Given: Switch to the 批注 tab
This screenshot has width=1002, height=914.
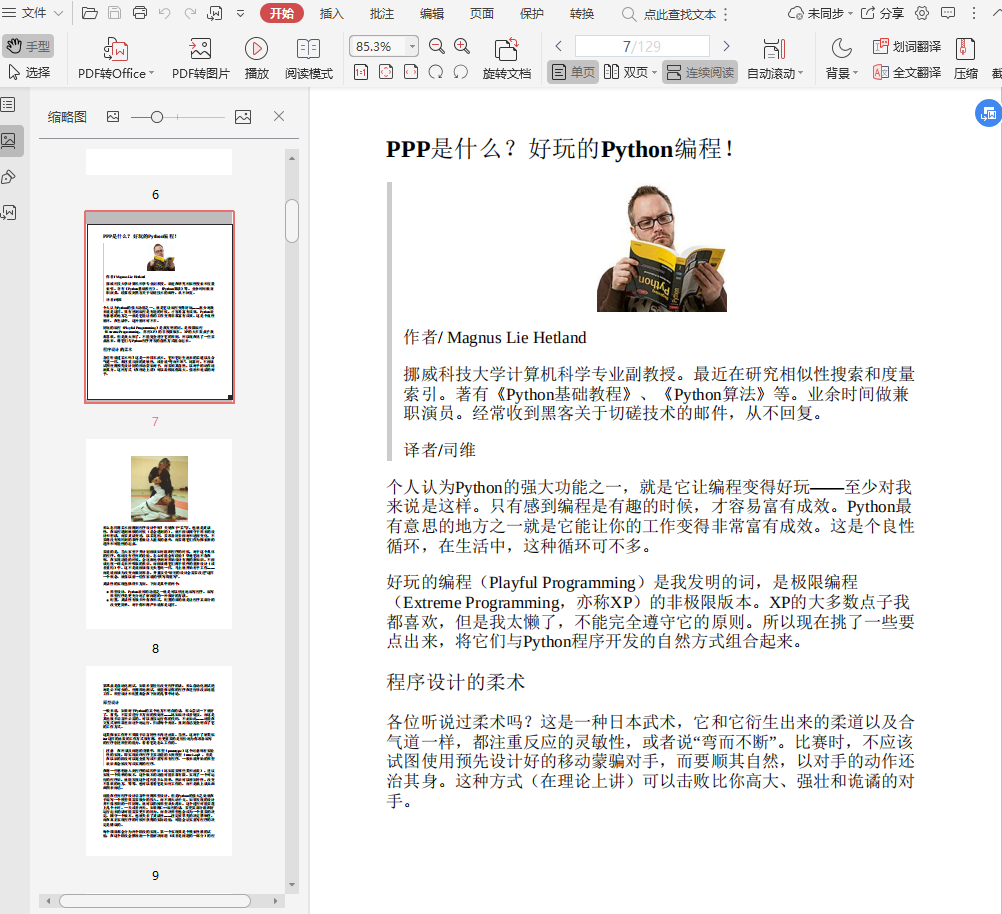Looking at the screenshot, I should point(382,13).
